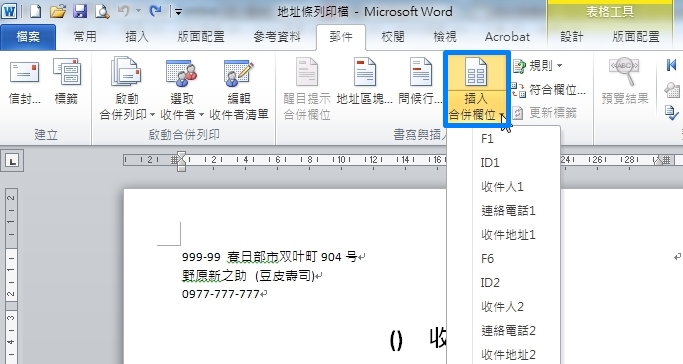
Task: Click the 問候行 greeting line button
Action: coord(420,82)
